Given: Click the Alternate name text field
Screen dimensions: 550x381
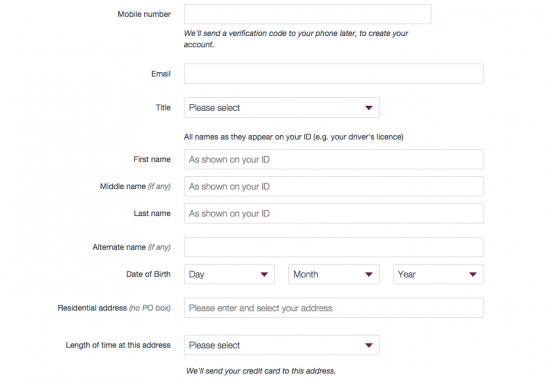Looking at the screenshot, I should point(334,247).
